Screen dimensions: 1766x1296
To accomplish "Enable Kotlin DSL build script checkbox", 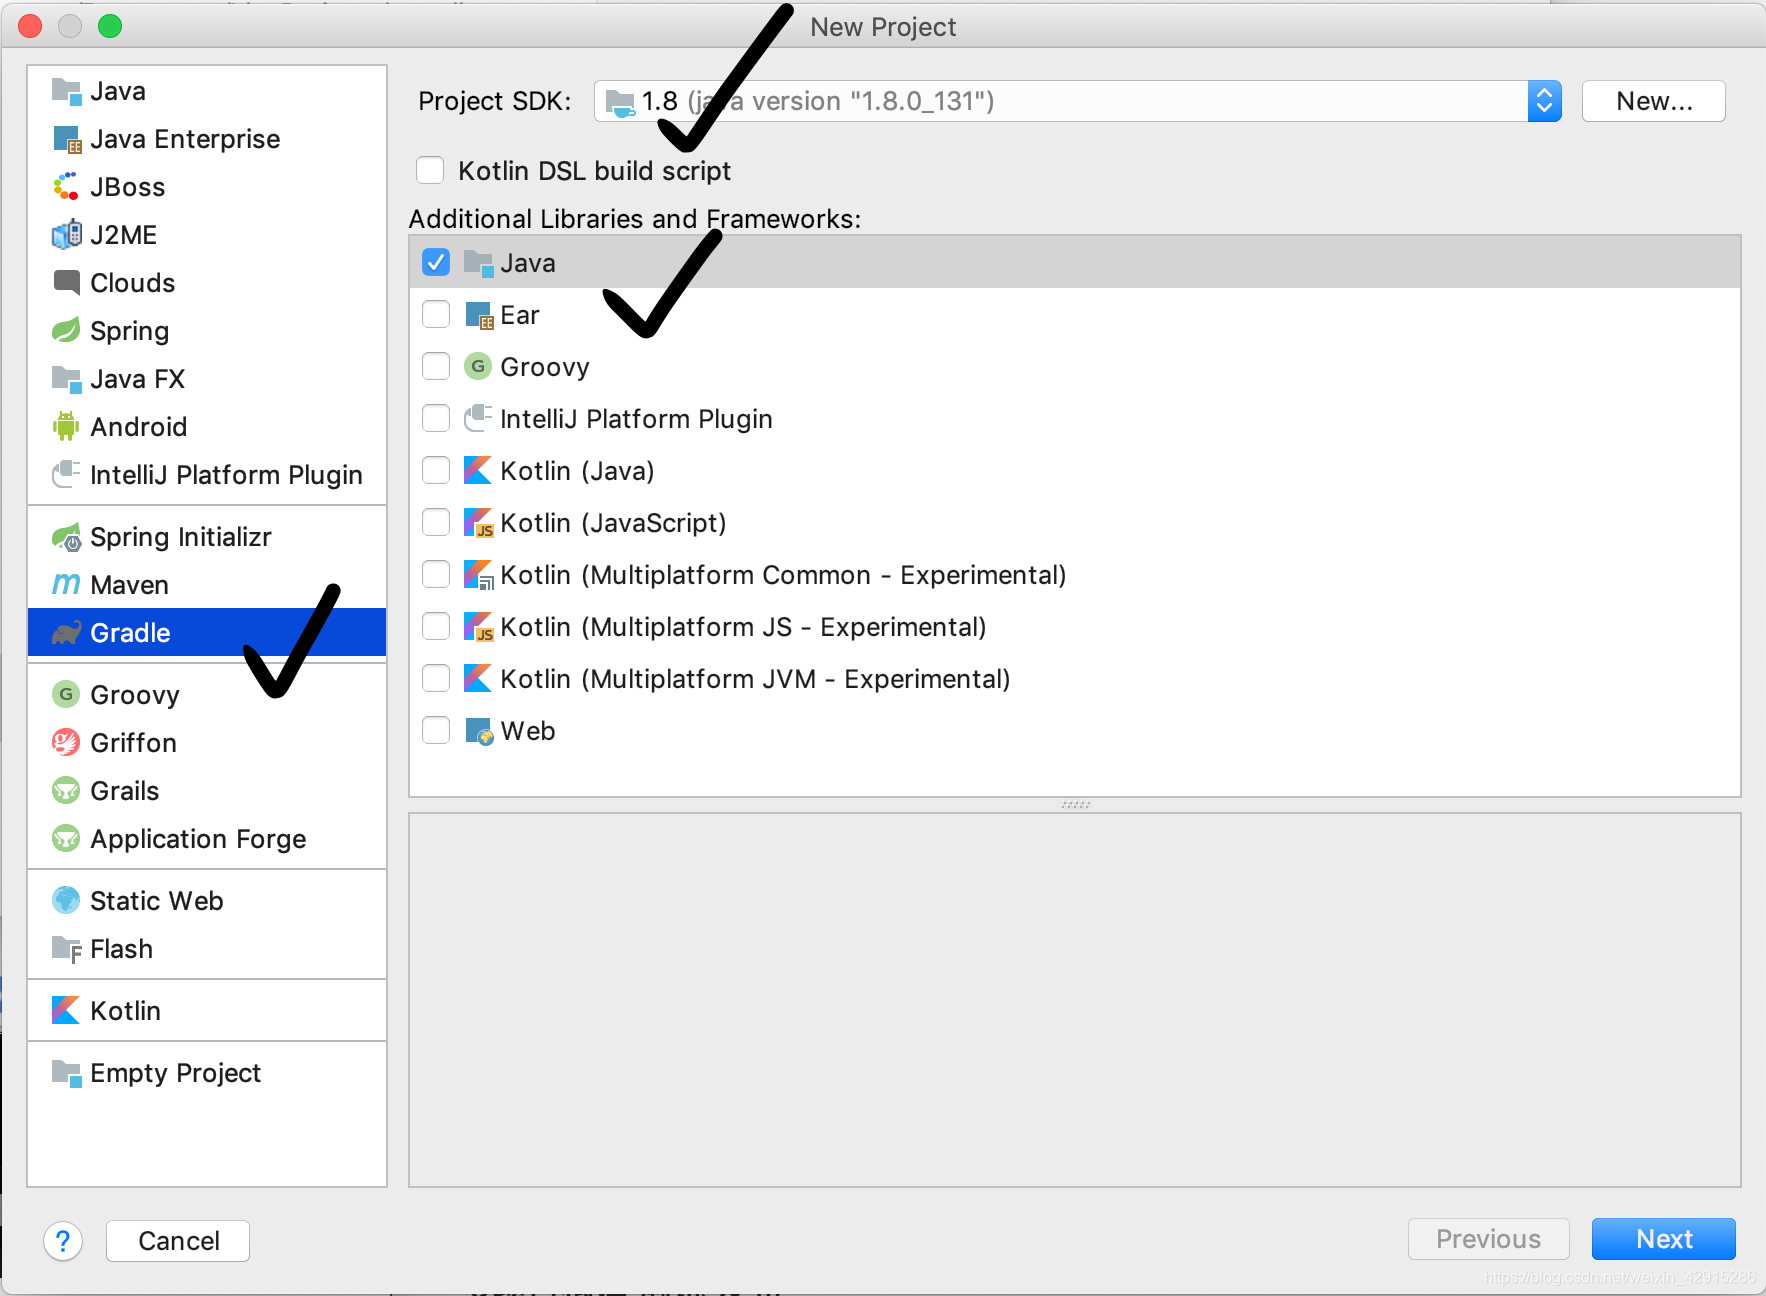I will (x=430, y=171).
